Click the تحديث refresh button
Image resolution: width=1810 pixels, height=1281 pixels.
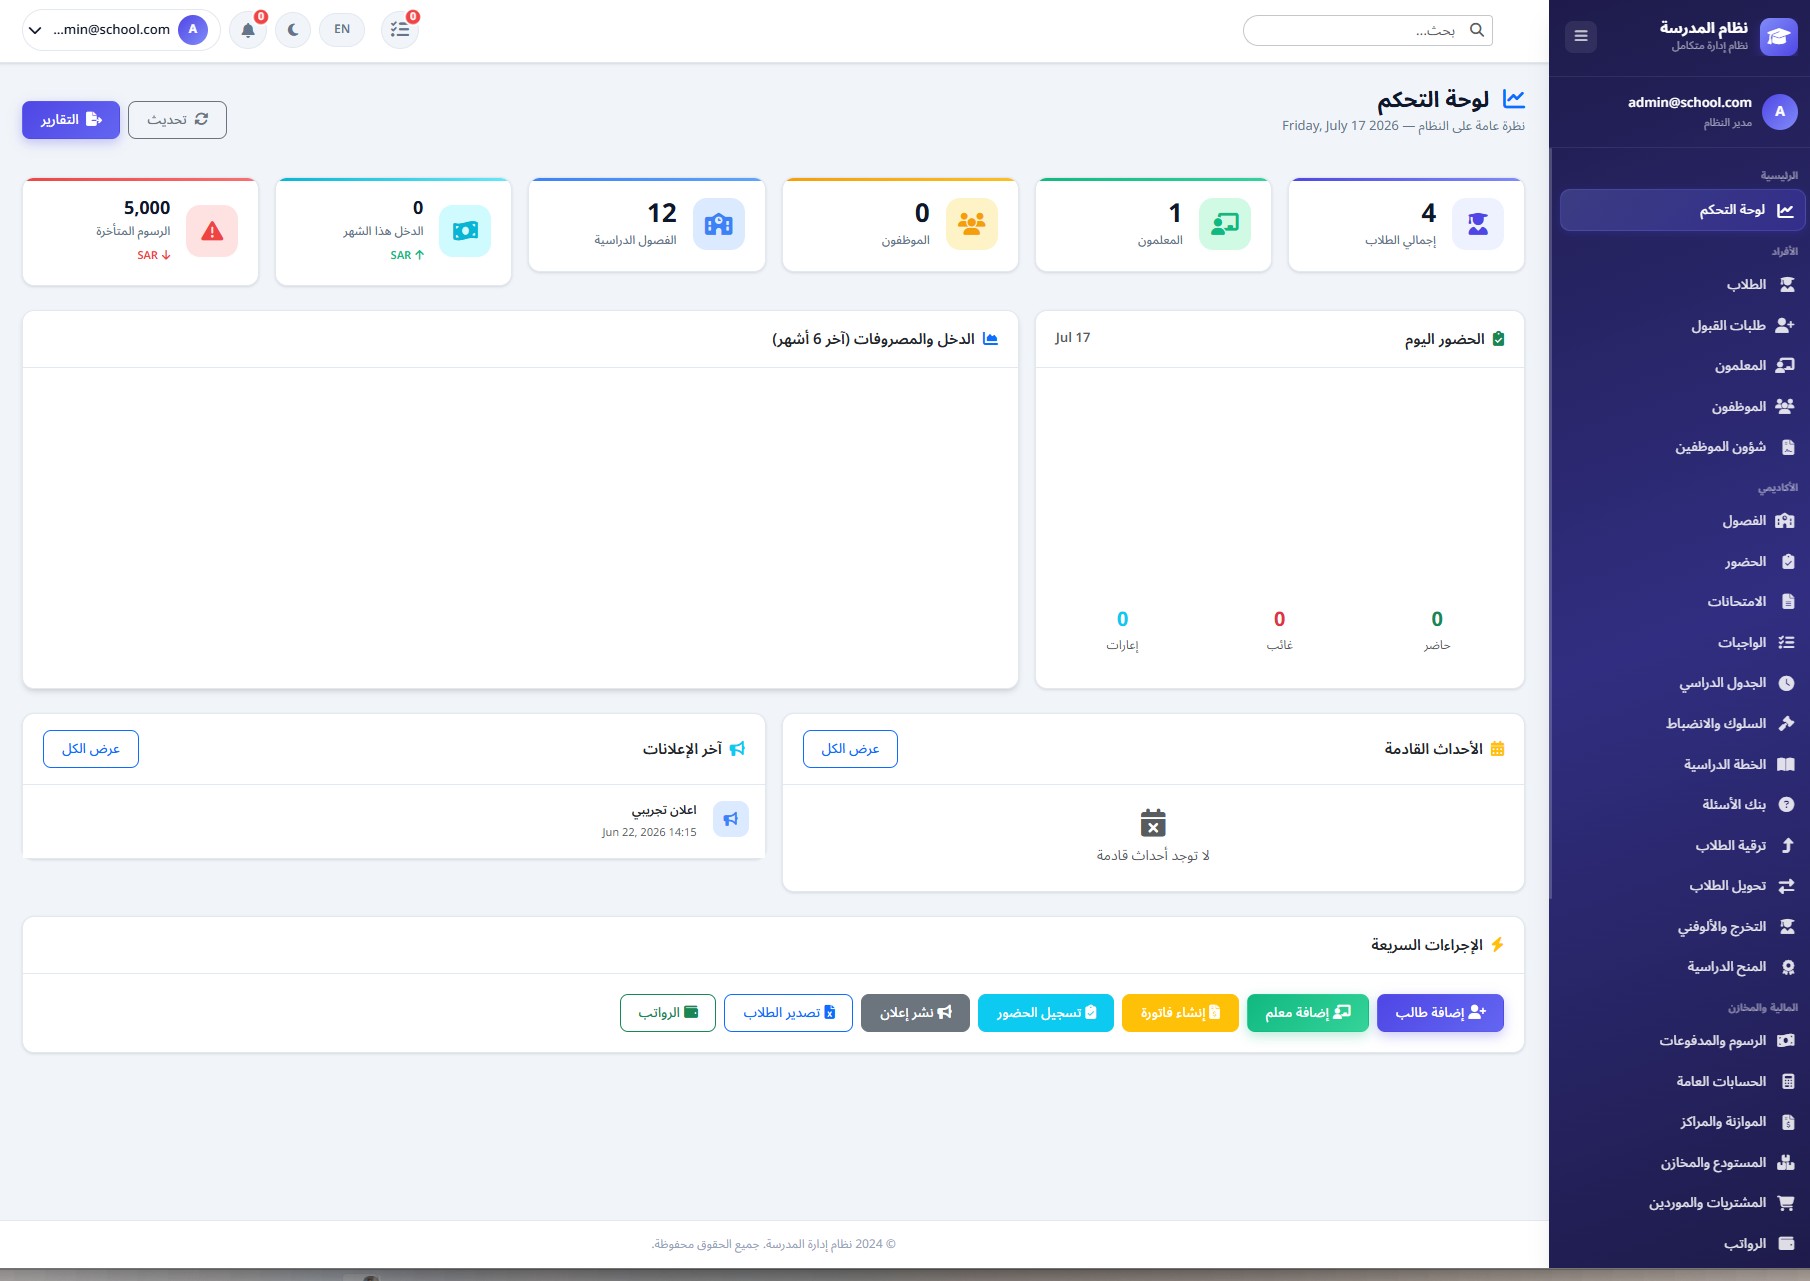coord(177,120)
